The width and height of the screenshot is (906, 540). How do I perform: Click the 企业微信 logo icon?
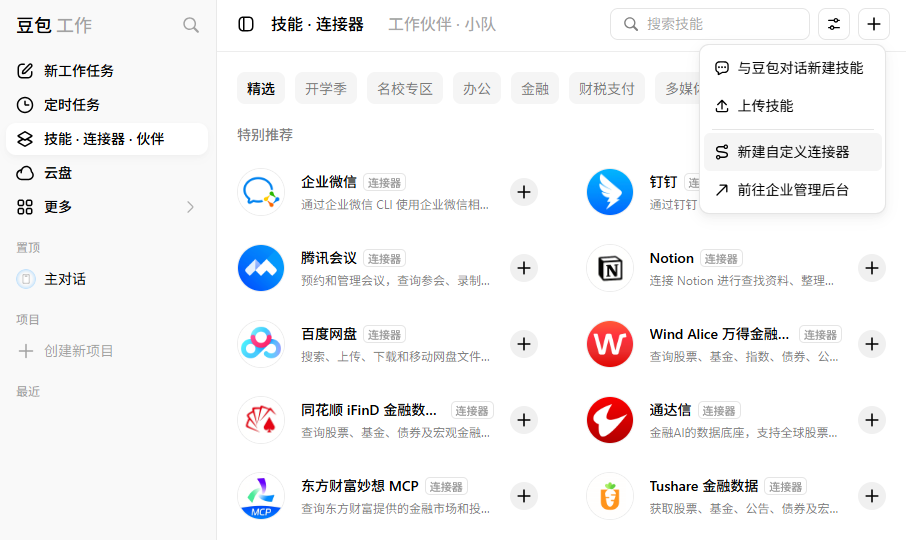(x=261, y=192)
